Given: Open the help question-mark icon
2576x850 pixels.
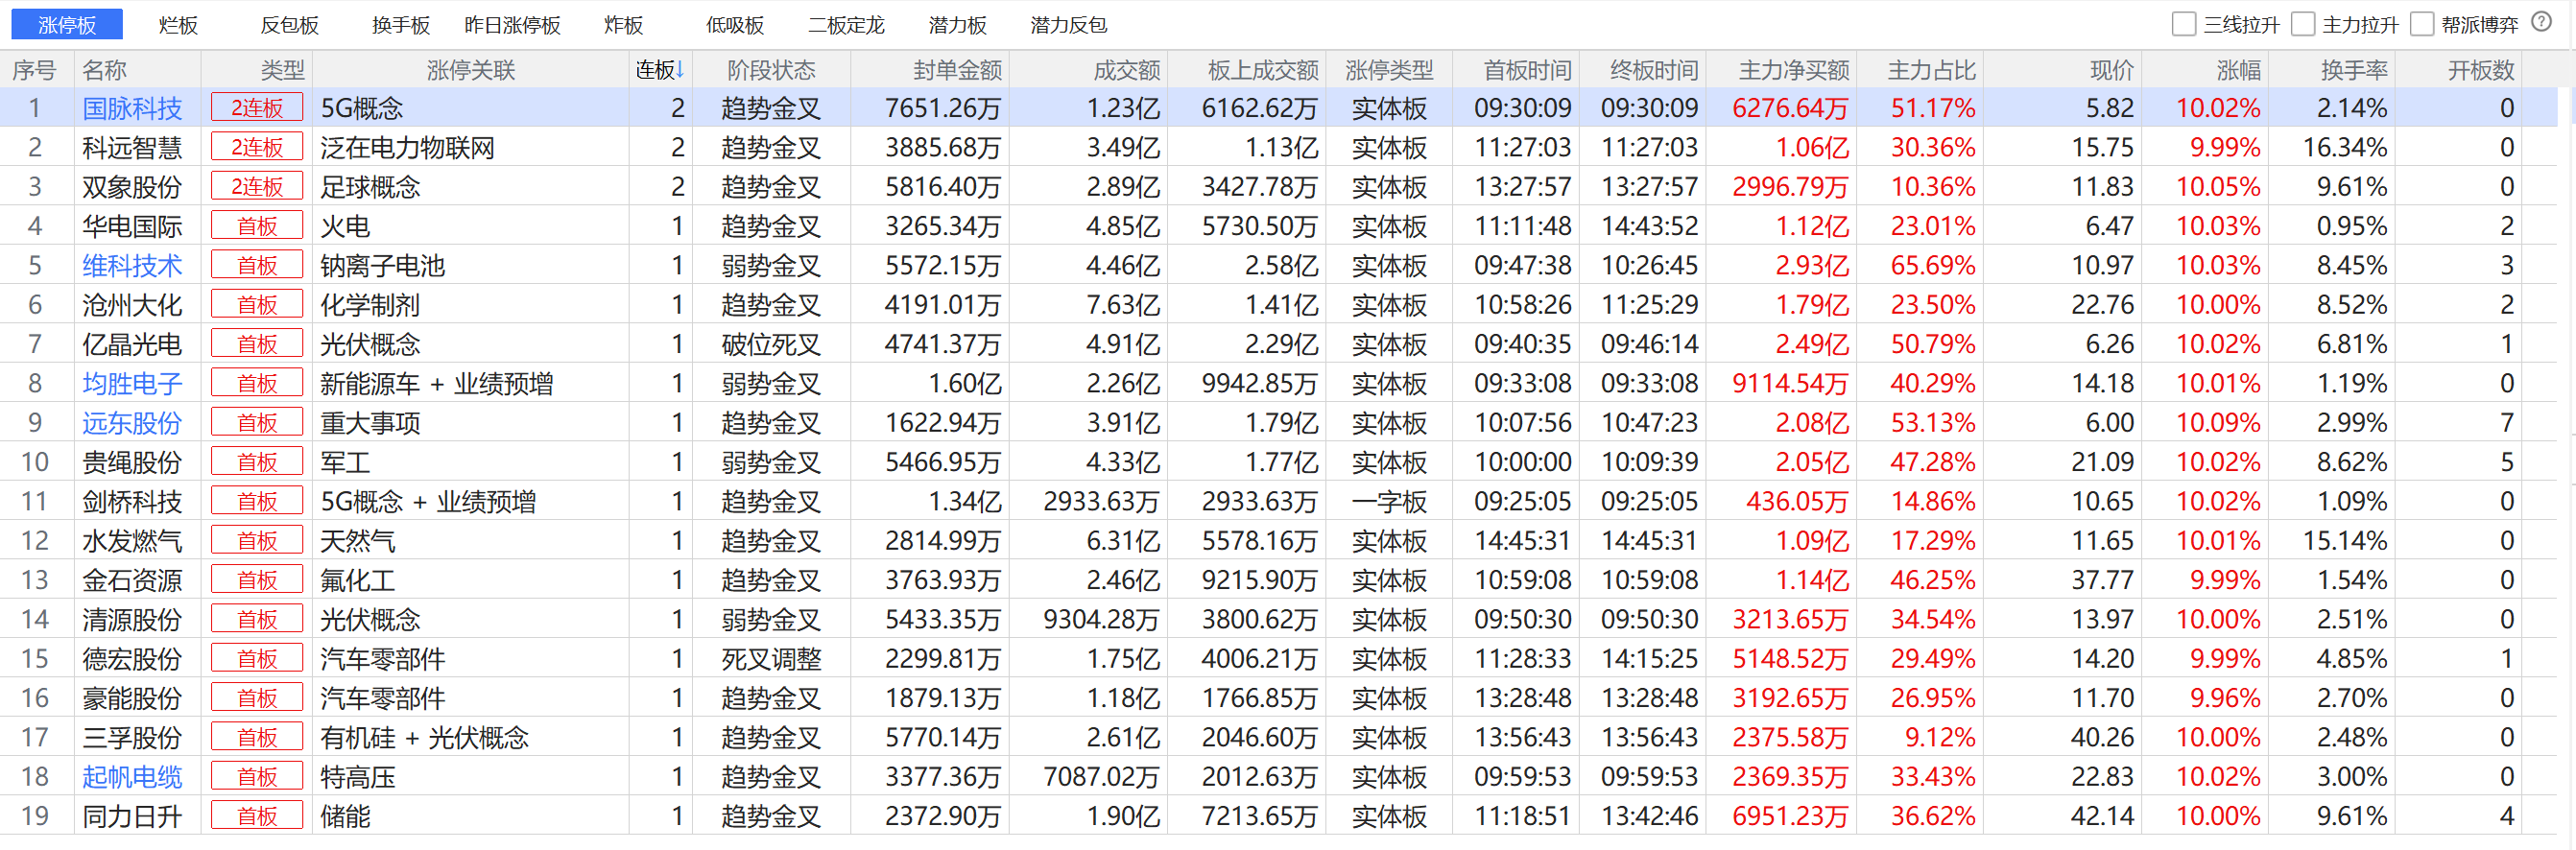Looking at the screenshot, I should 2542,22.
